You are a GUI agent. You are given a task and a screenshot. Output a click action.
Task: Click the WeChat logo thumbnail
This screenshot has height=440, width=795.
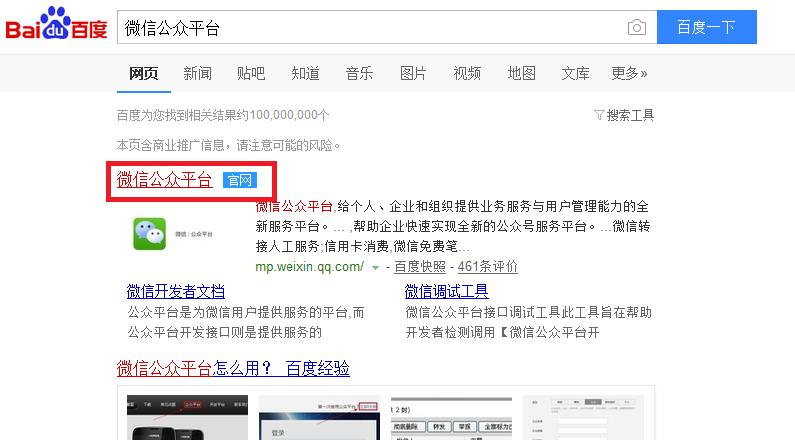150,234
